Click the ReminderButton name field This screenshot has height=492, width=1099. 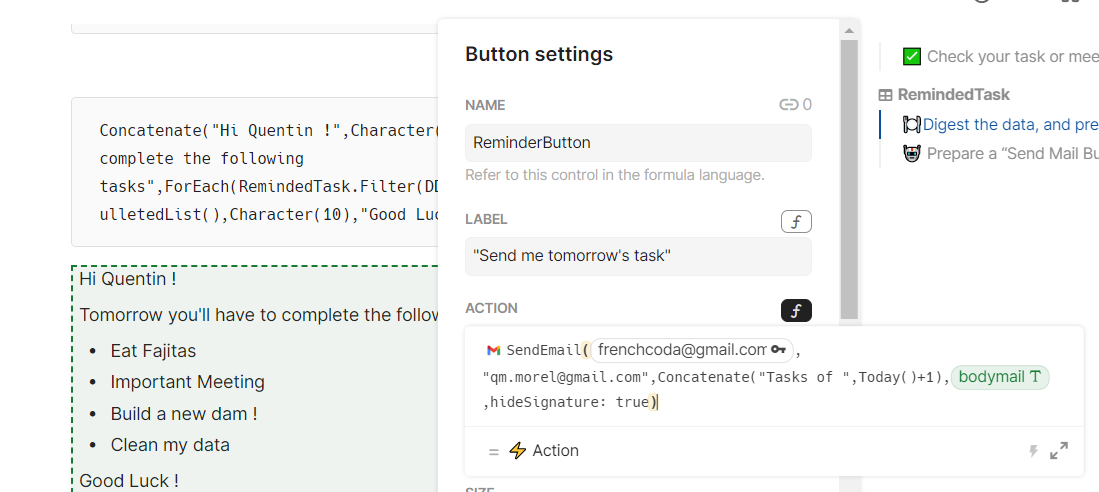click(x=638, y=143)
